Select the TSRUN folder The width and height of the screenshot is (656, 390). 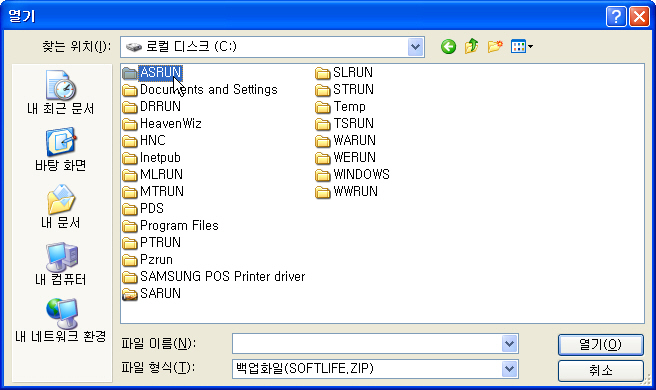point(344,124)
